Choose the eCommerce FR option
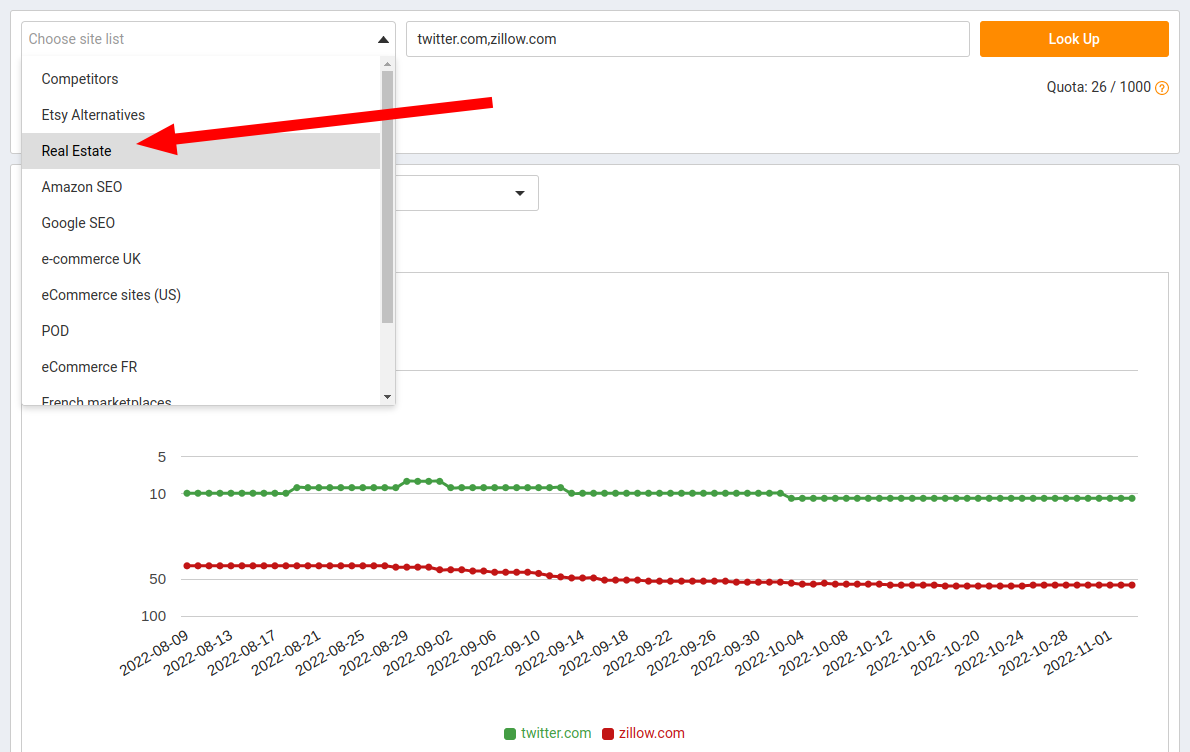The width and height of the screenshot is (1190, 752). click(x=91, y=366)
